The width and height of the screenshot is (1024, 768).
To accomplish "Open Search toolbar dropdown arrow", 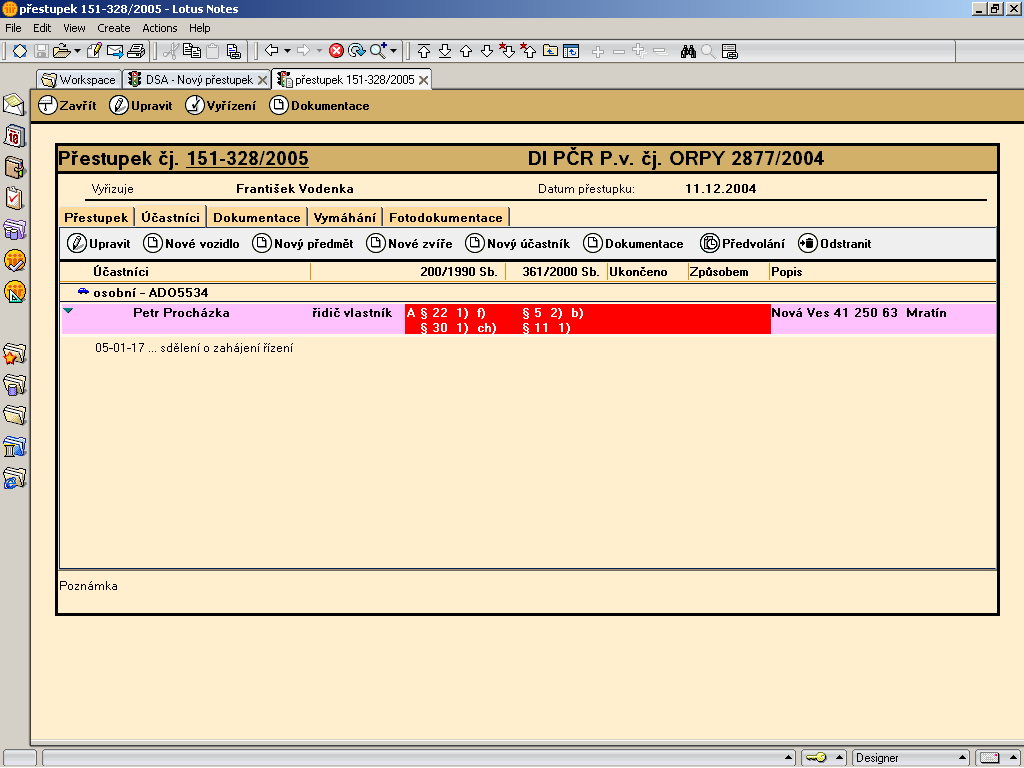I will [x=393, y=51].
